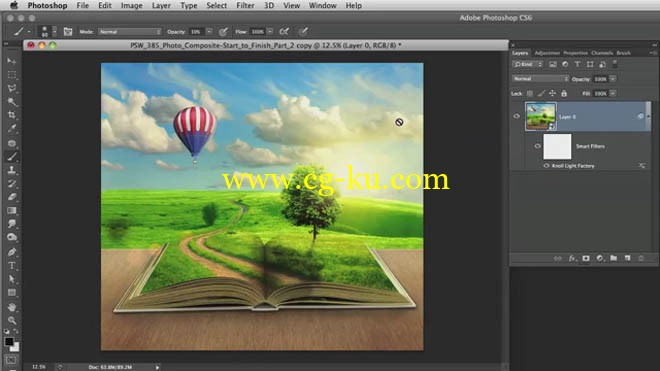Select the Eyedropper tool
Screen dimensions: 660x371
pos(12,128)
